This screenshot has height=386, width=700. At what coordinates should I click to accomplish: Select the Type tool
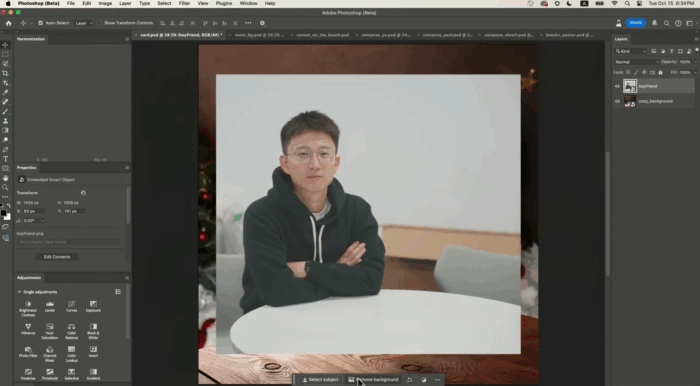(x=5, y=159)
